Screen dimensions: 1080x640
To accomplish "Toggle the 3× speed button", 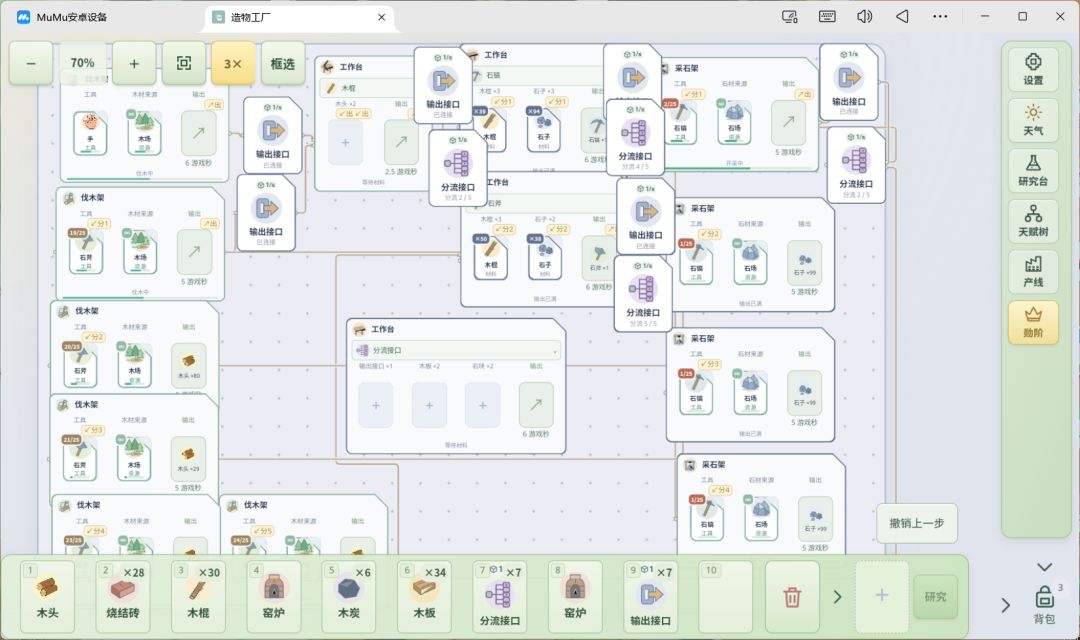I will 233,63.
